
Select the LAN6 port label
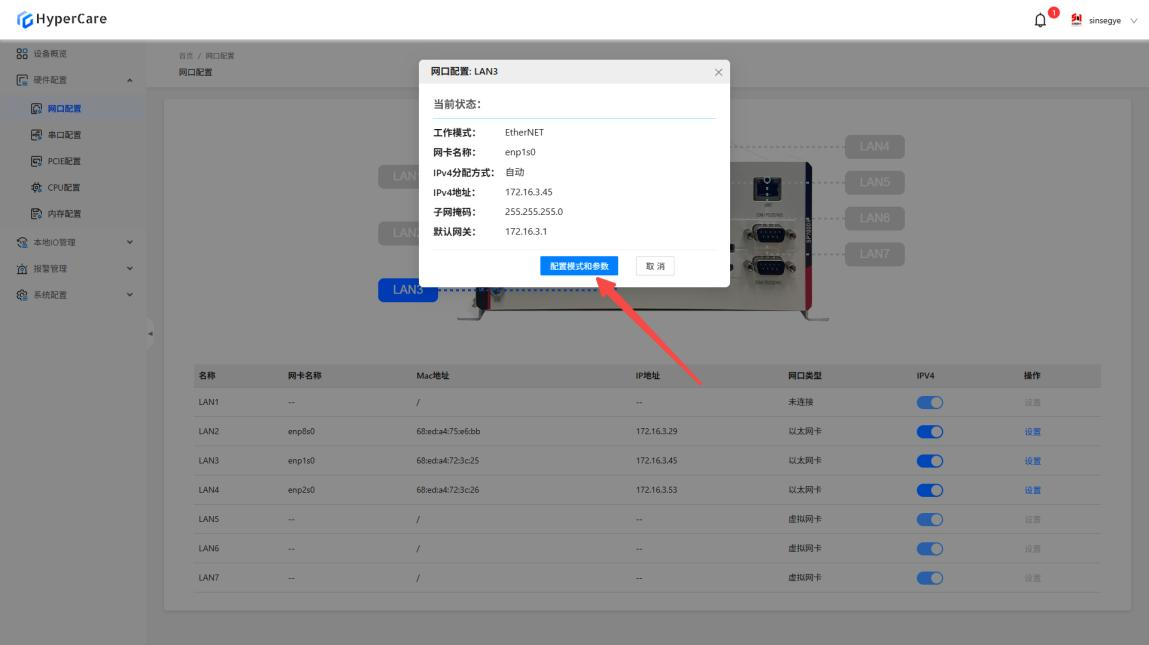coord(874,218)
